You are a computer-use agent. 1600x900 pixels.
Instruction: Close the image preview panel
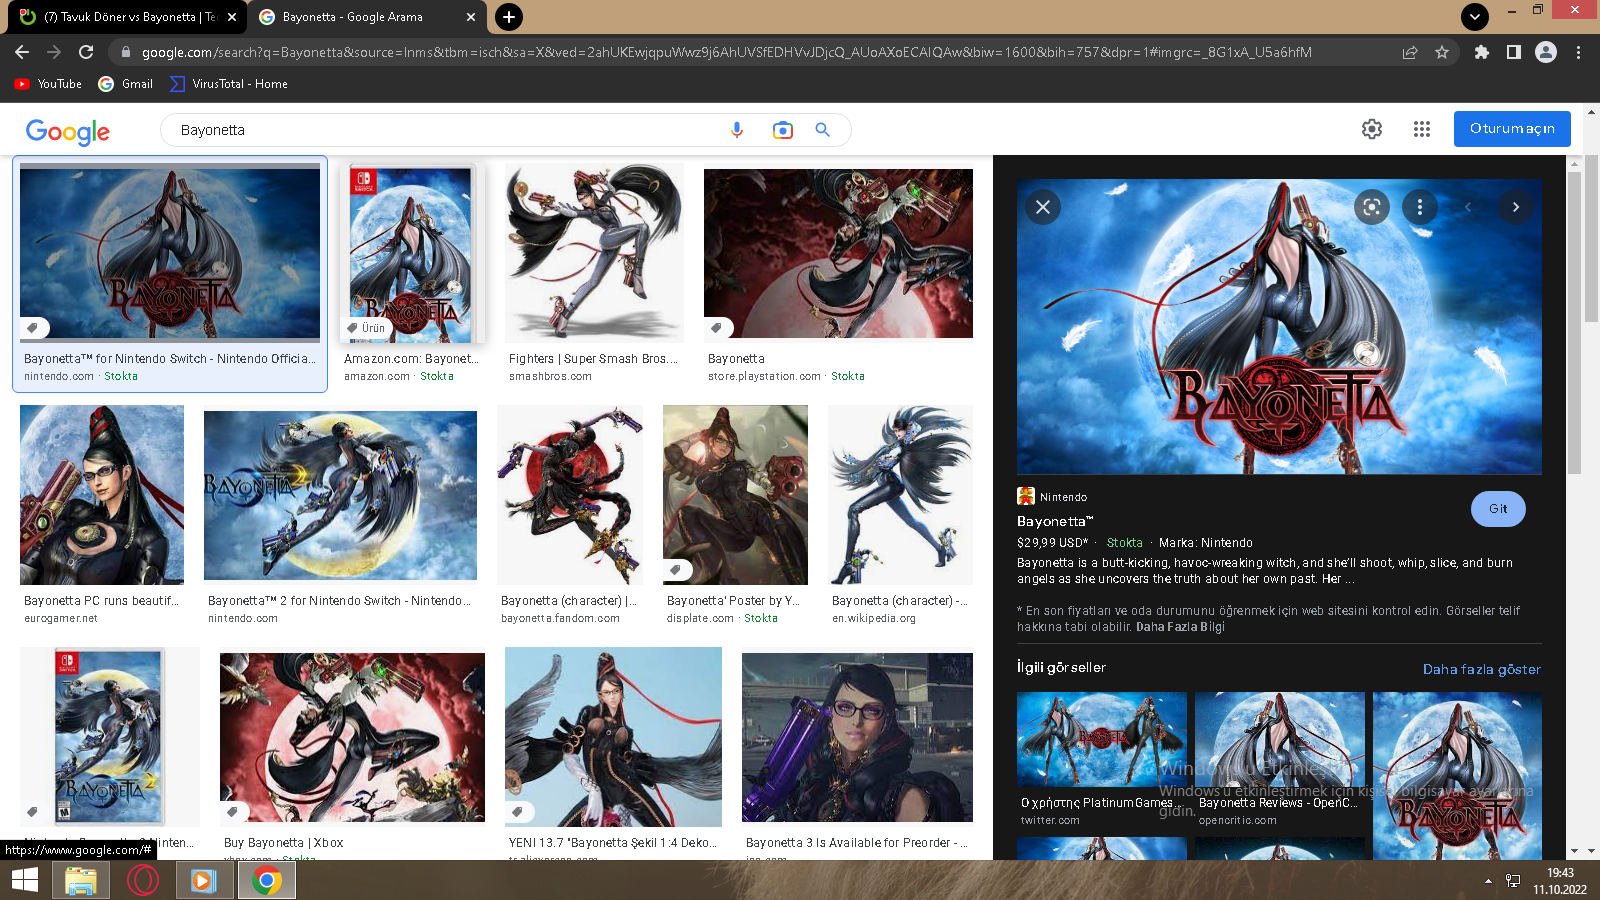1043,207
